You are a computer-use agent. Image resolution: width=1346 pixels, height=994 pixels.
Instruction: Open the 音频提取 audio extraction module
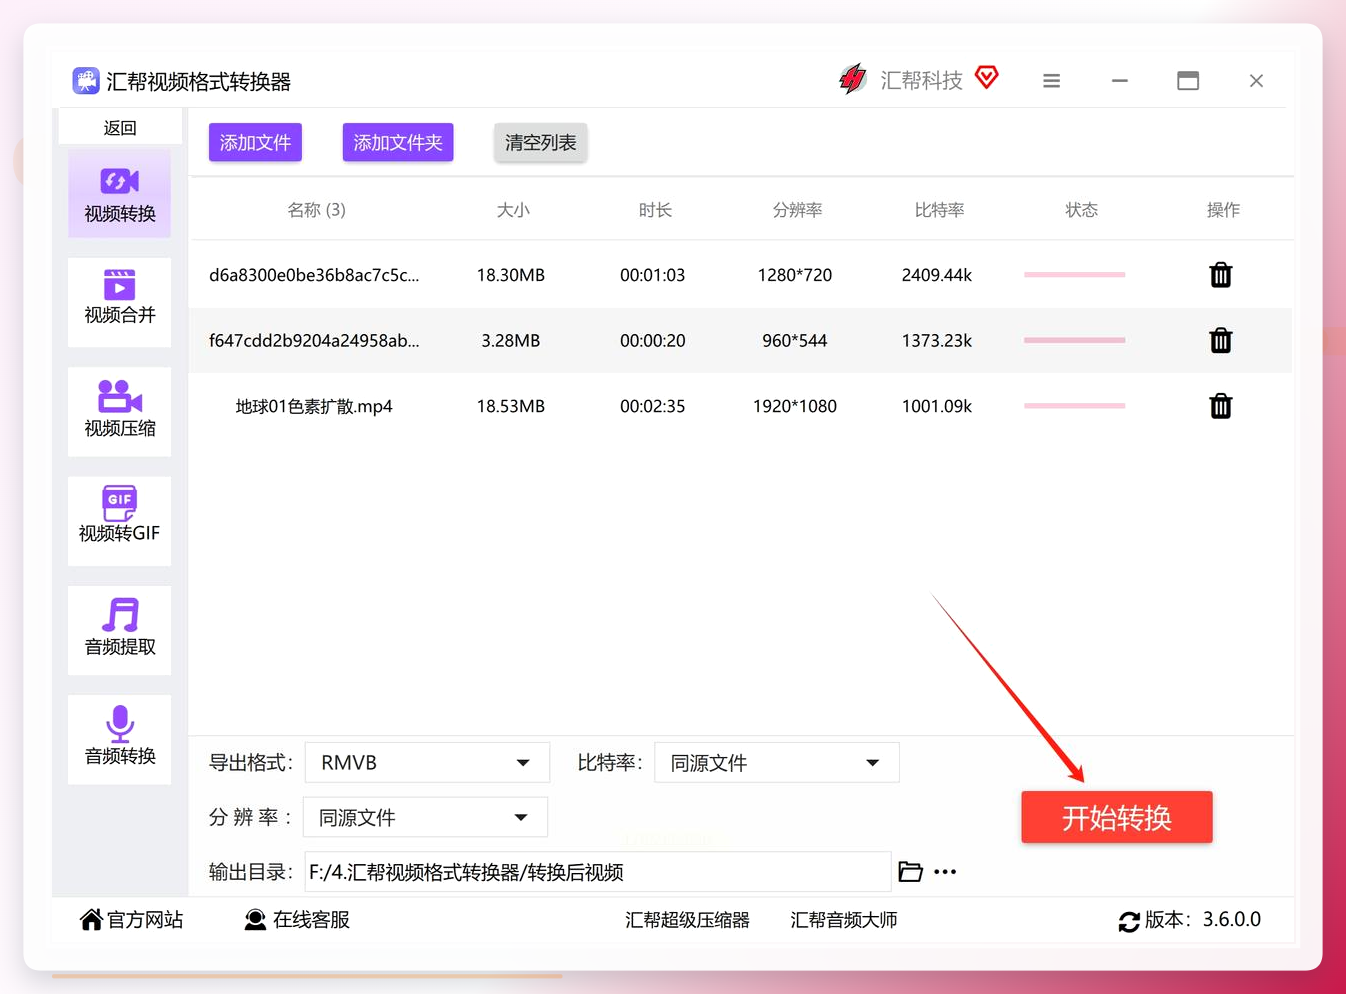120,630
